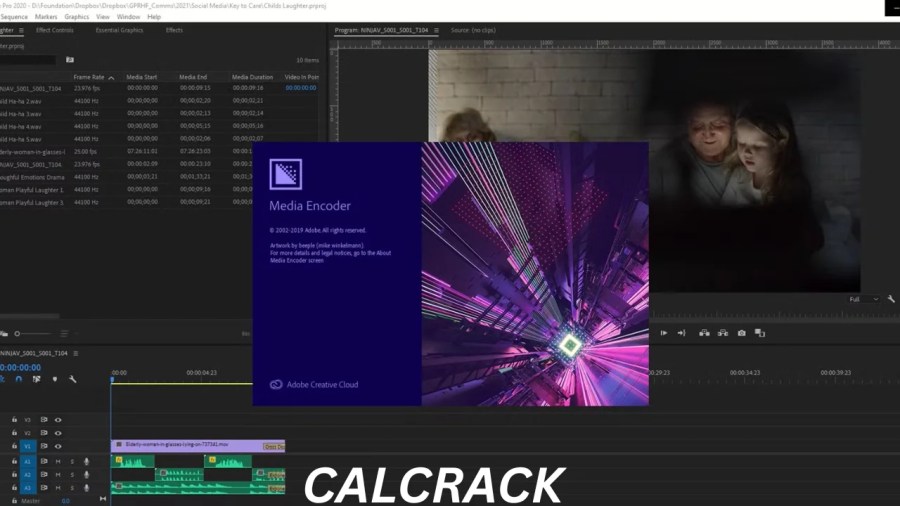Click the Media End column header

pyautogui.click(x=193, y=77)
